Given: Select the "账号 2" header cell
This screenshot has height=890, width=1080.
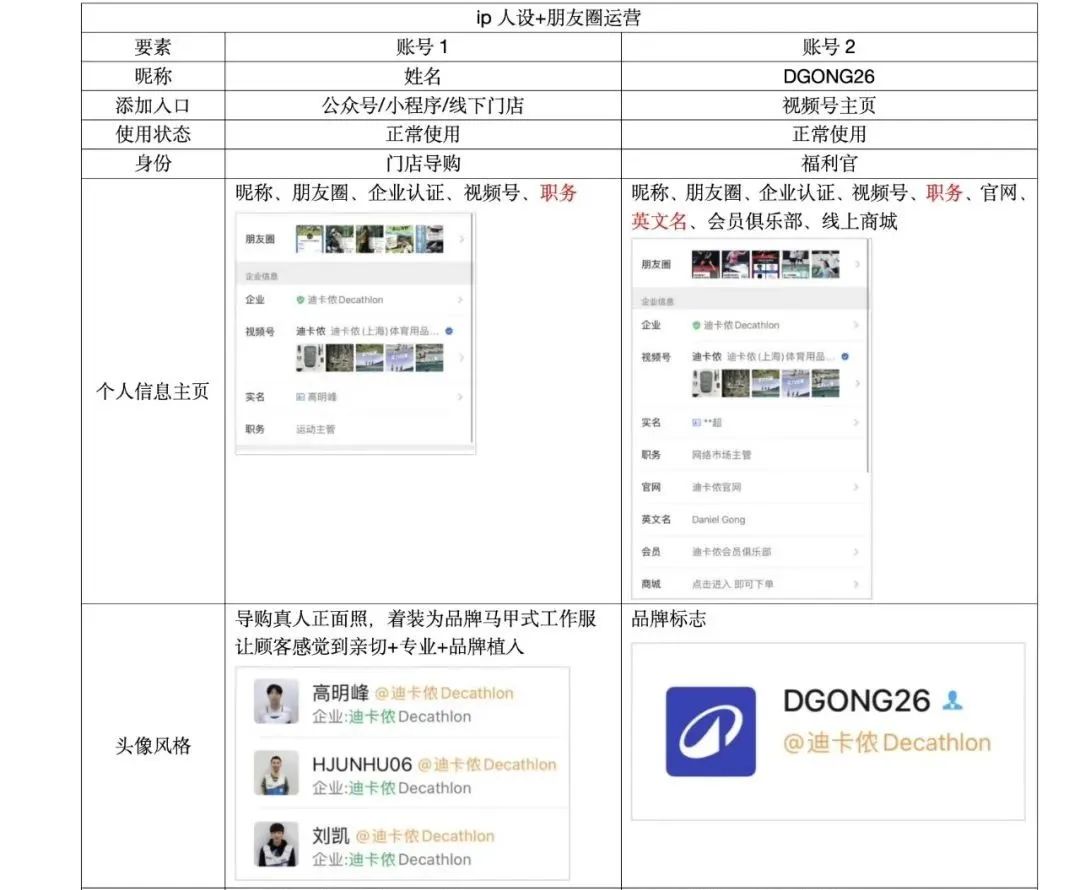Looking at the screenshot, I should [829, 47].
